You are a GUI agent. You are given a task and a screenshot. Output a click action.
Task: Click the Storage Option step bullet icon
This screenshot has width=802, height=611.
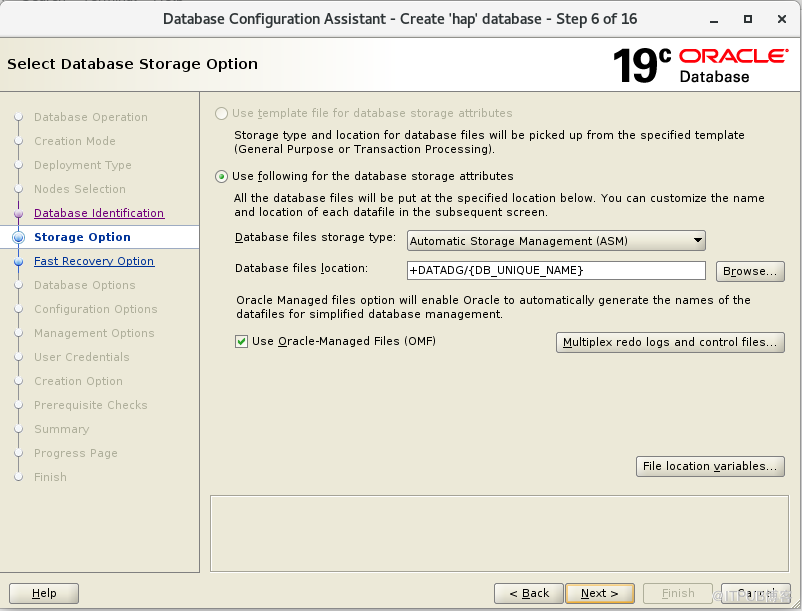[x=18, y=237]
